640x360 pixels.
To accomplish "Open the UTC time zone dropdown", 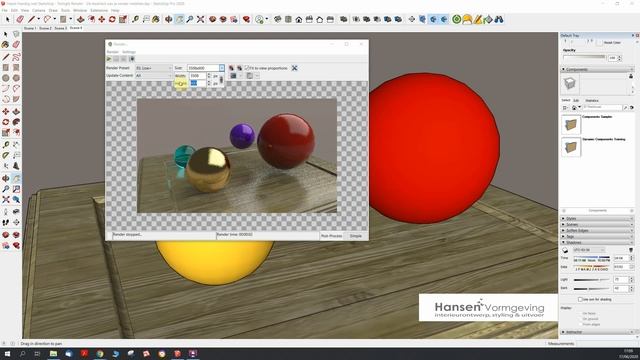I will coord(589,250).
